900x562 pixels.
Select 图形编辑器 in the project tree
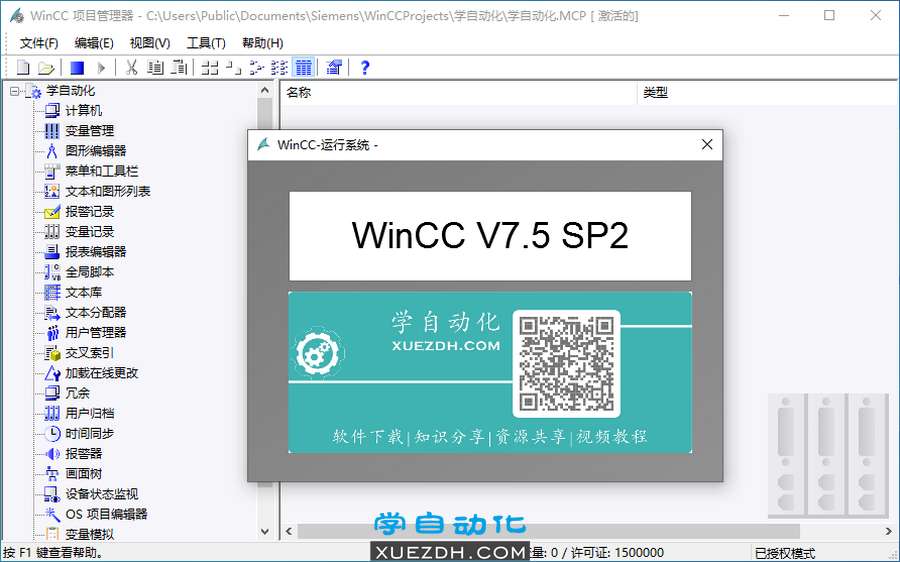coord(95,151)
